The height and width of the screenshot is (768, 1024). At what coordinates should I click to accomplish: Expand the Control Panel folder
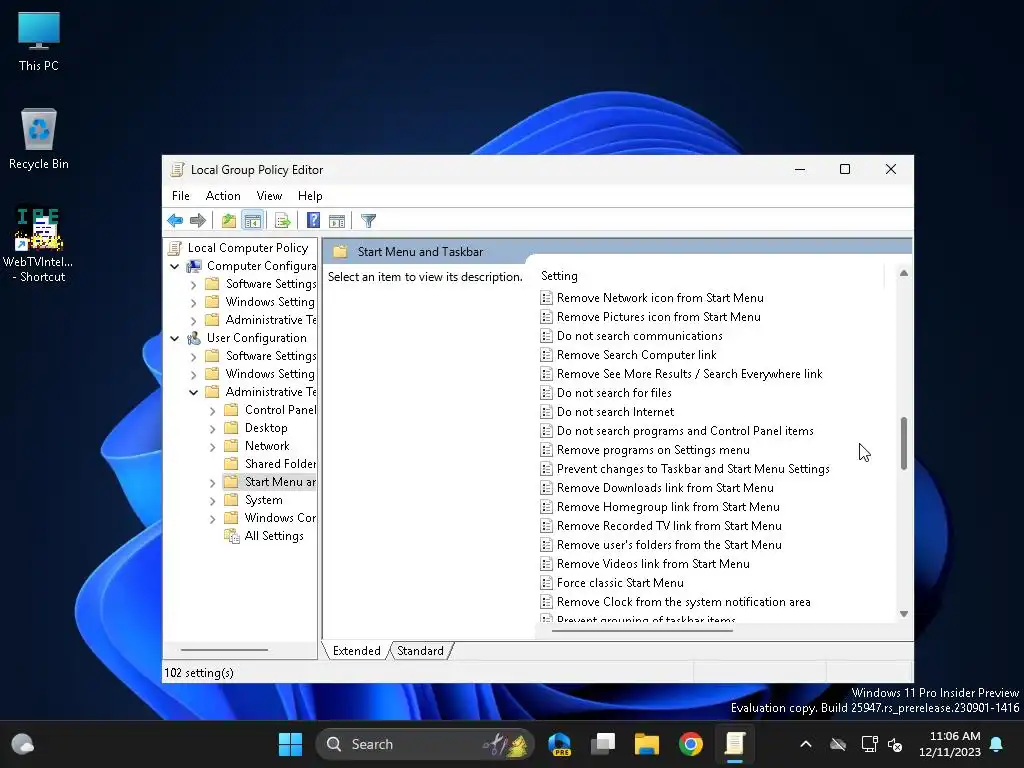(212, 411)
